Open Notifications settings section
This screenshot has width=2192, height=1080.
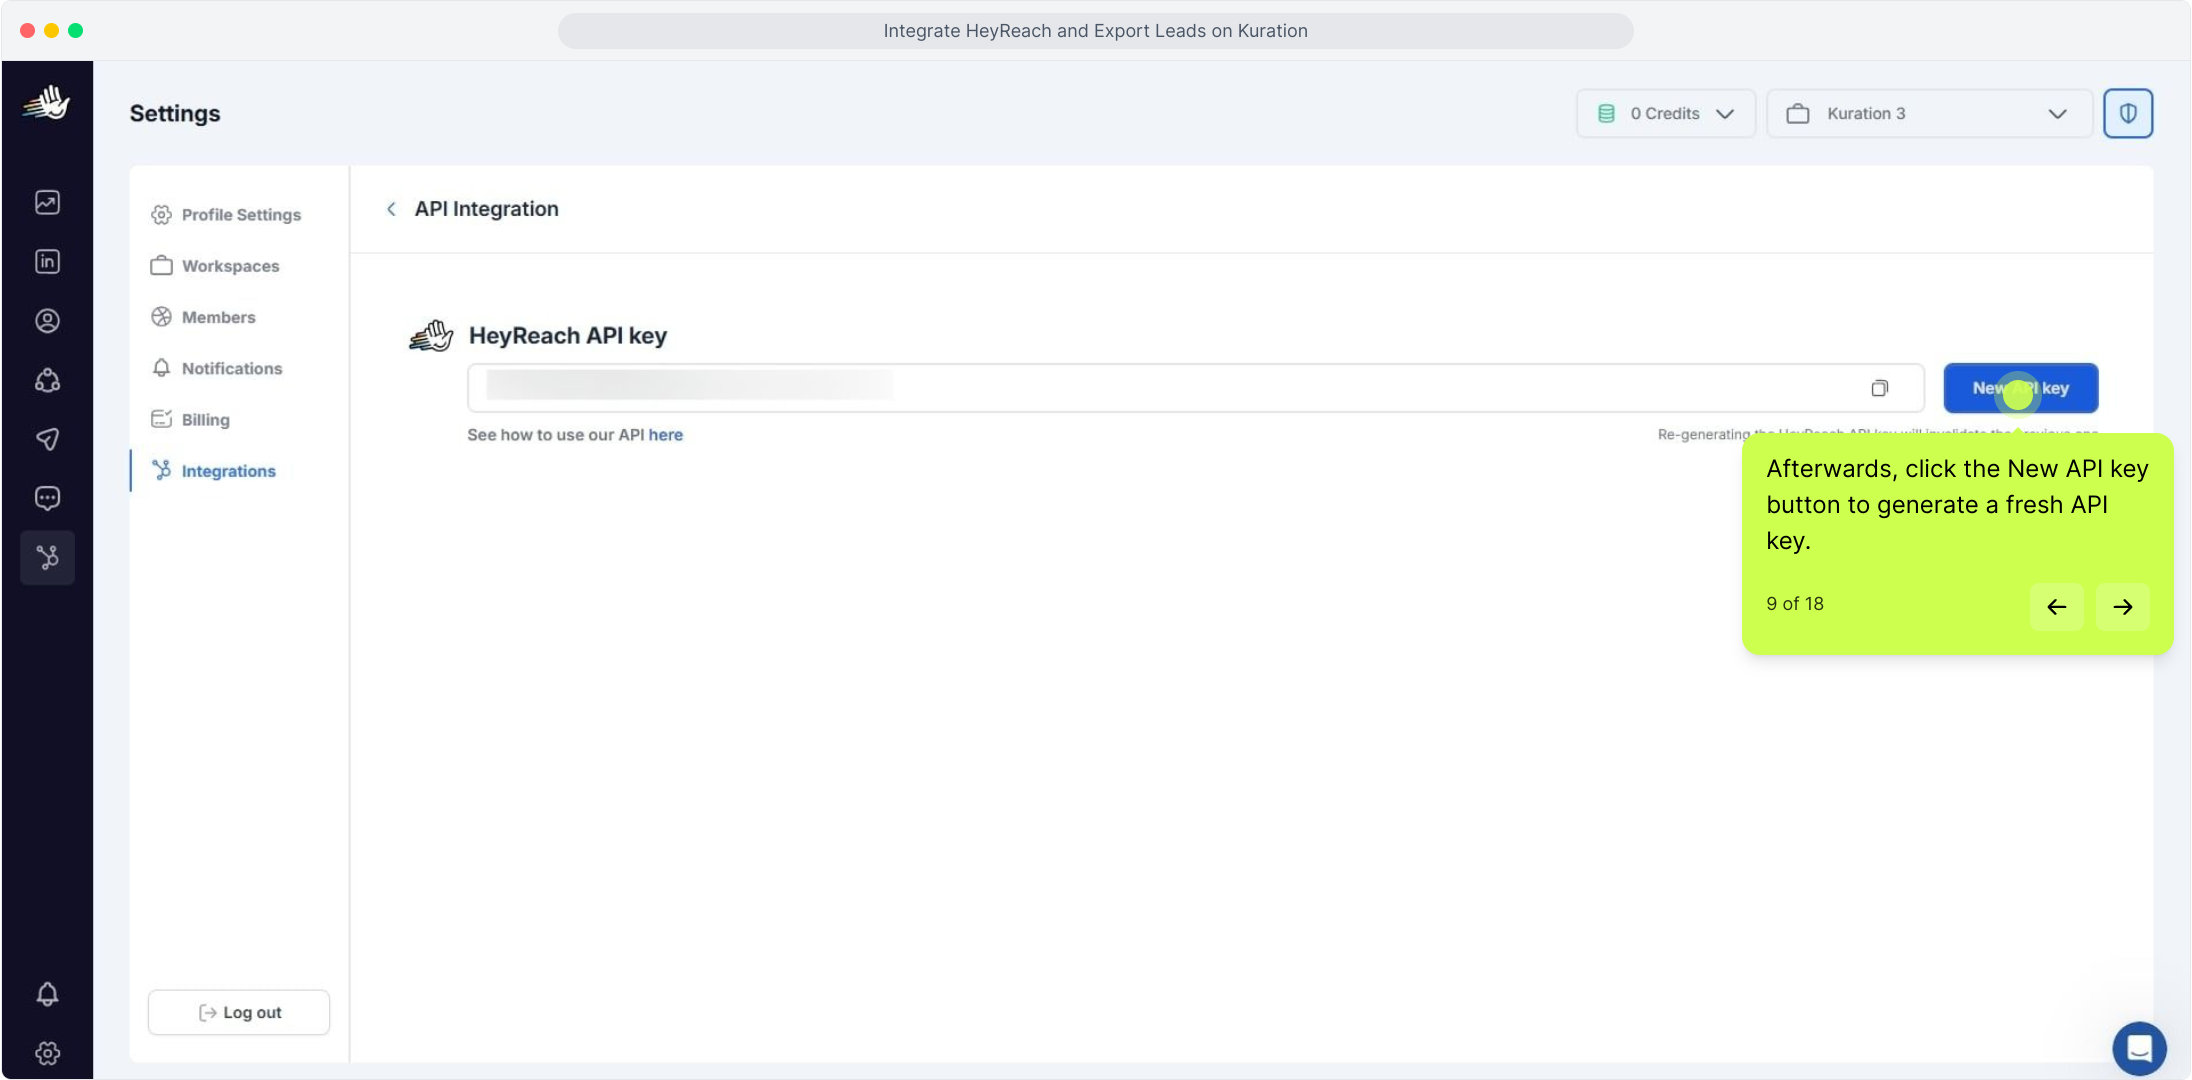click(x=217, y=368)
